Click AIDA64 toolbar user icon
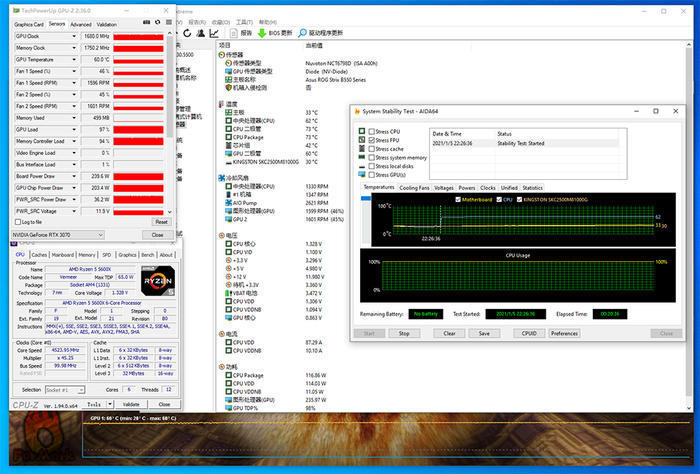 [x=201, y=33]
